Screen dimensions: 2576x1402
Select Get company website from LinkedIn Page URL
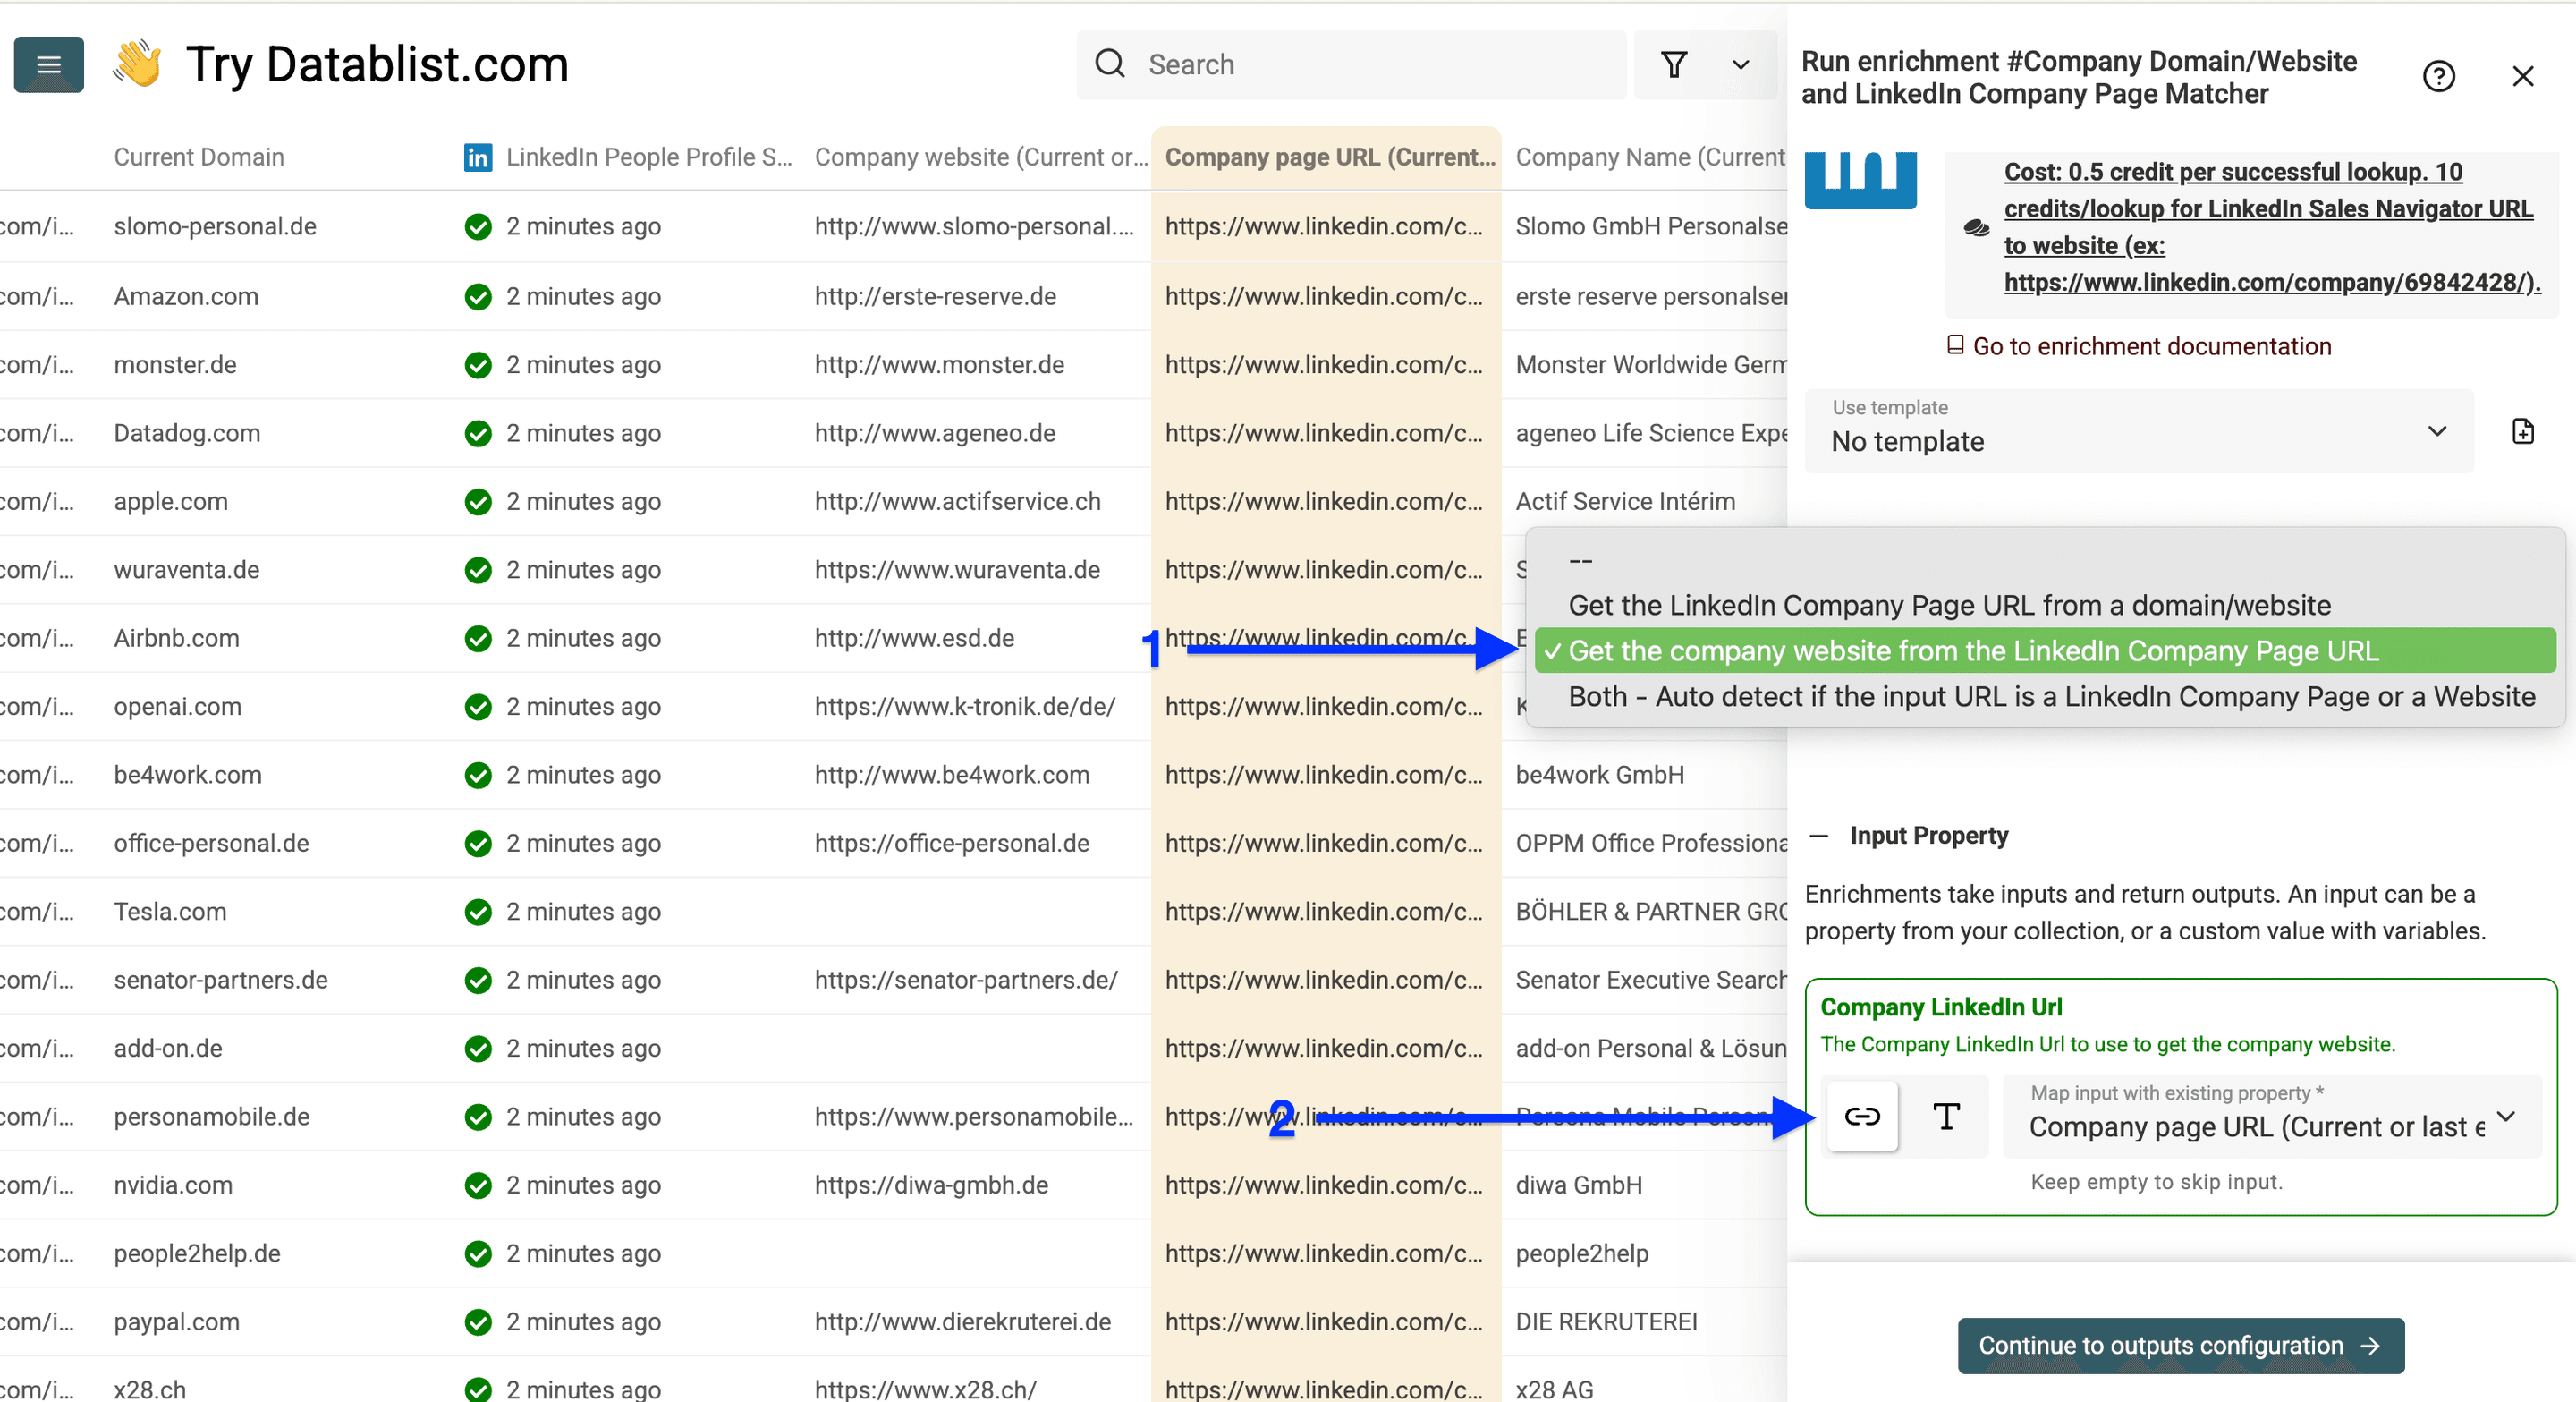[2044, 651]
